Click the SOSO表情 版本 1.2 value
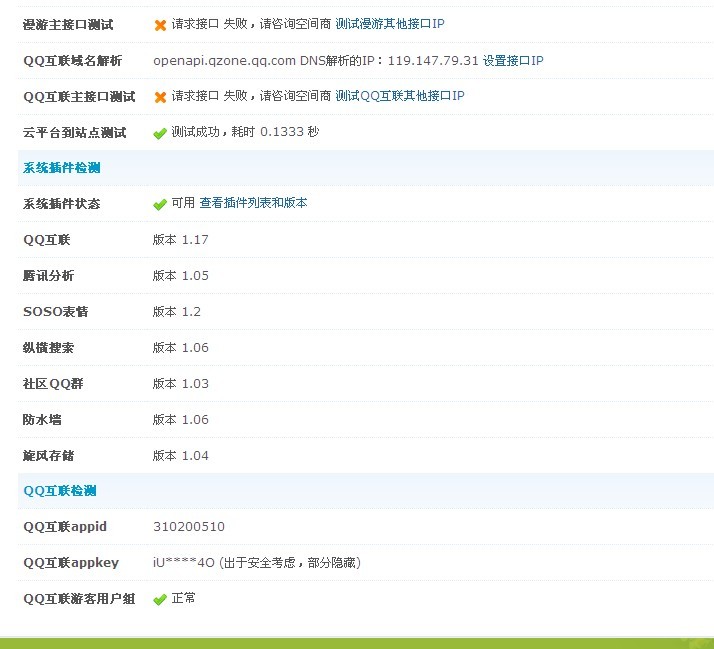The height and width of the screenshot is (649, 714). 177,312
